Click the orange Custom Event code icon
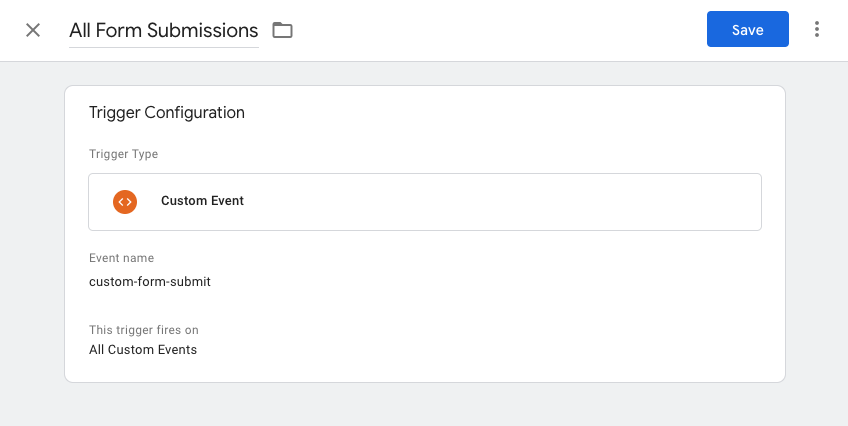848x426 pixels. [x=125, y=202]
